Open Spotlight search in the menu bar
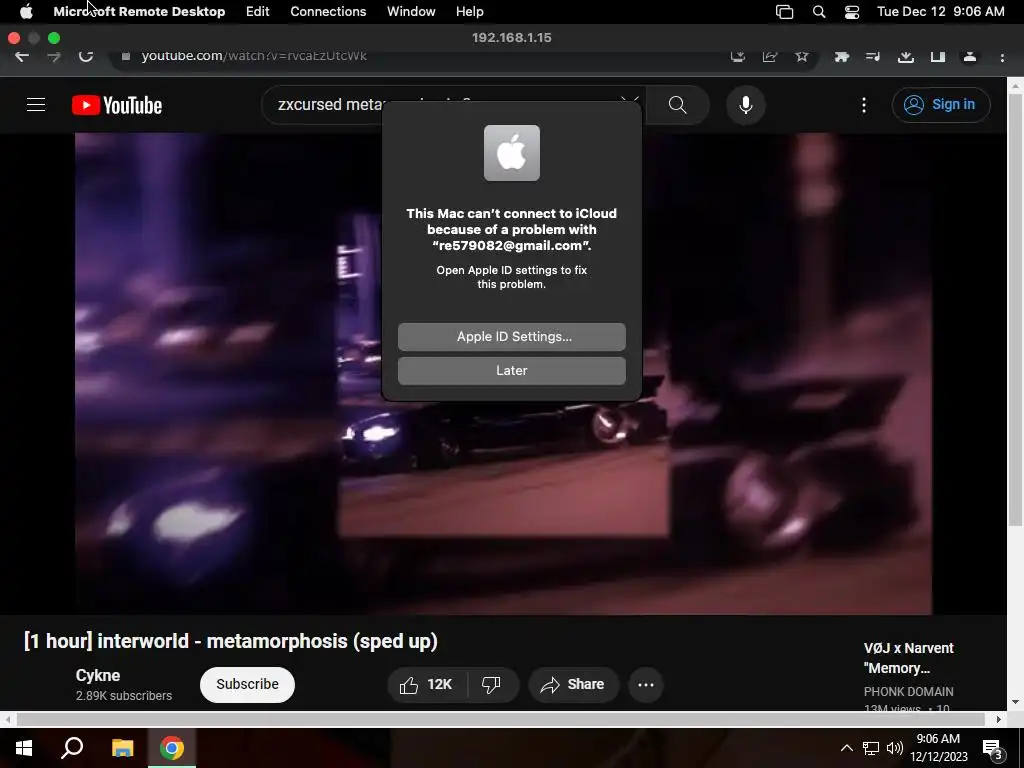 coord(819,12)
